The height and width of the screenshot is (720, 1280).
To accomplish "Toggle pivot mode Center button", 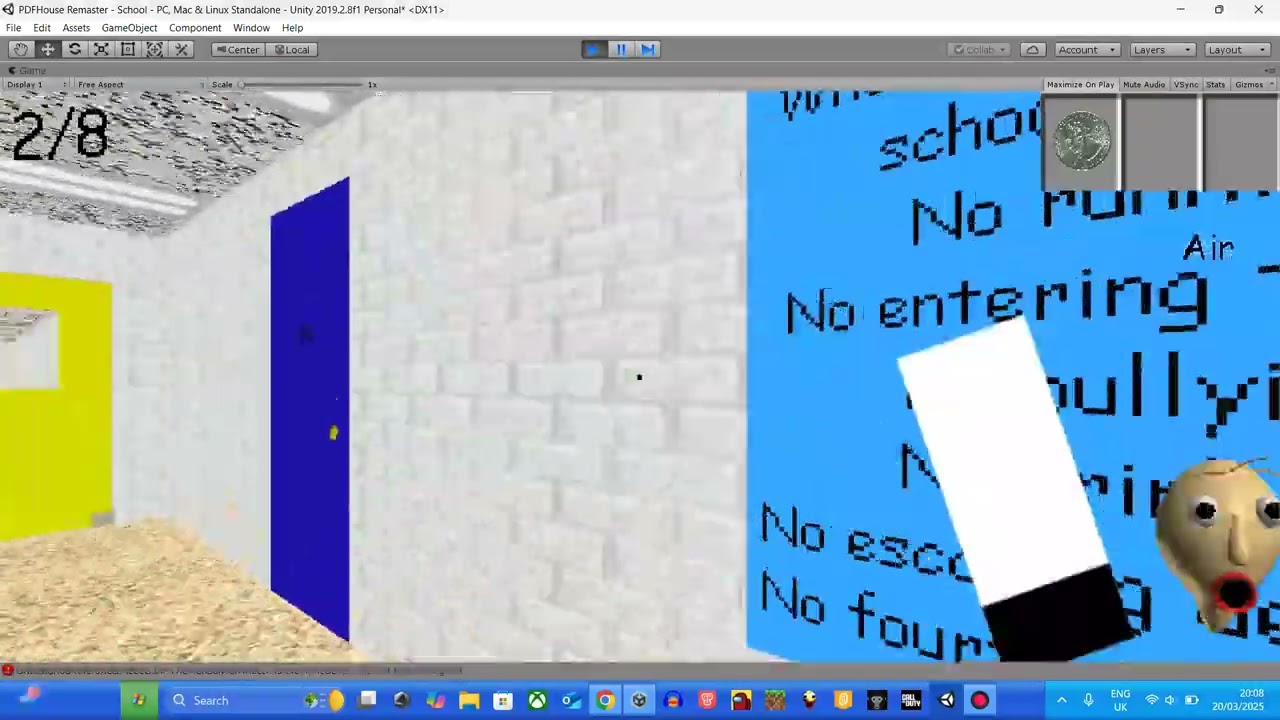I will [238, 49].
